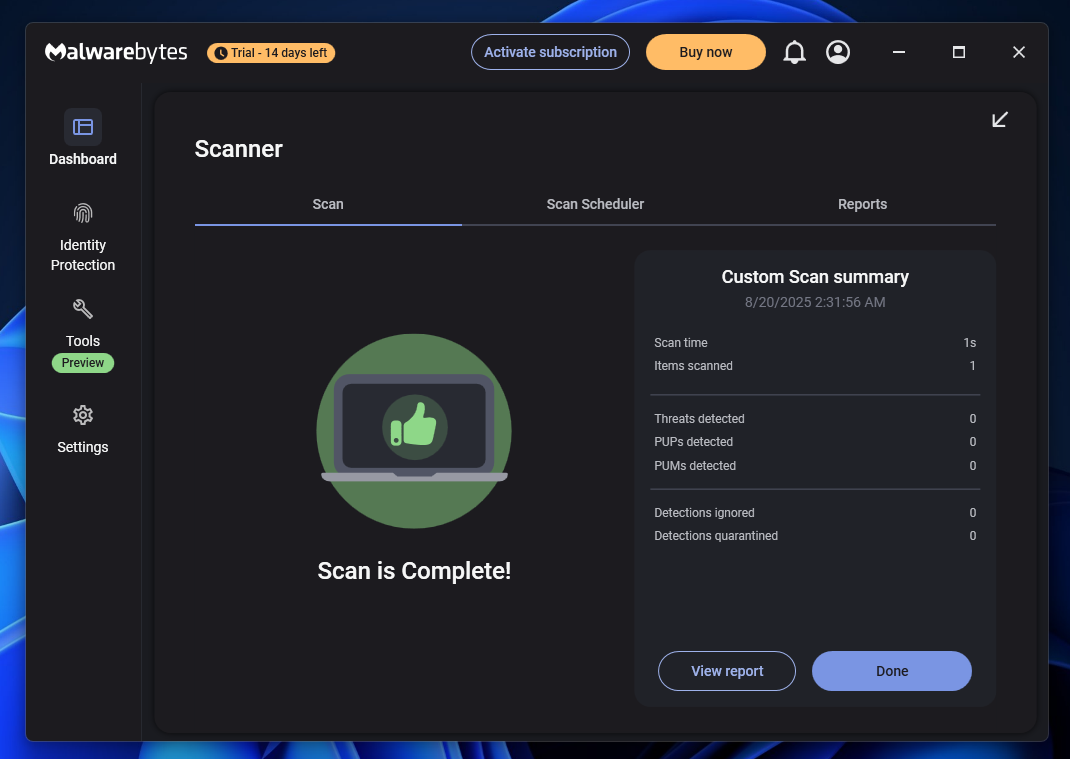Click the Preview badge under Tools

click(x=83, y=362)
